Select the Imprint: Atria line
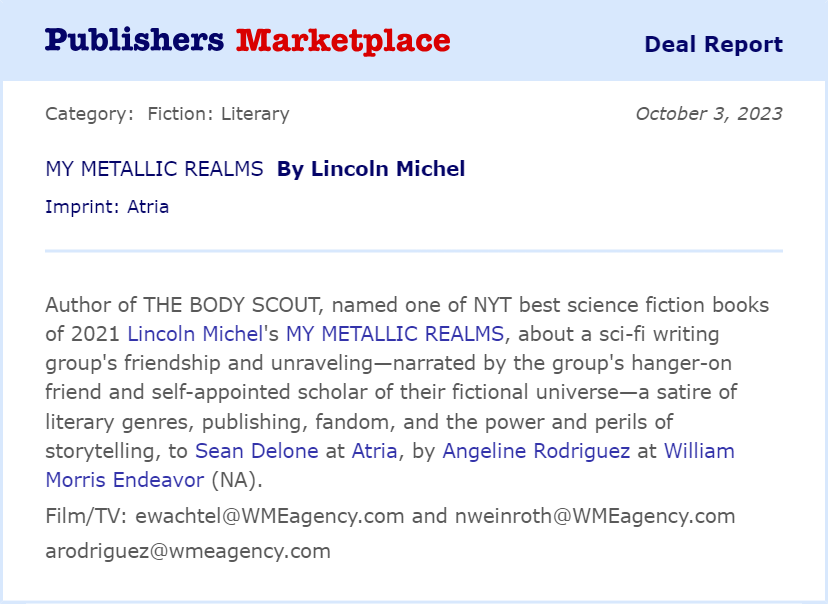The image size is (828, 604). pyautogui.click(x=107, y=207)
